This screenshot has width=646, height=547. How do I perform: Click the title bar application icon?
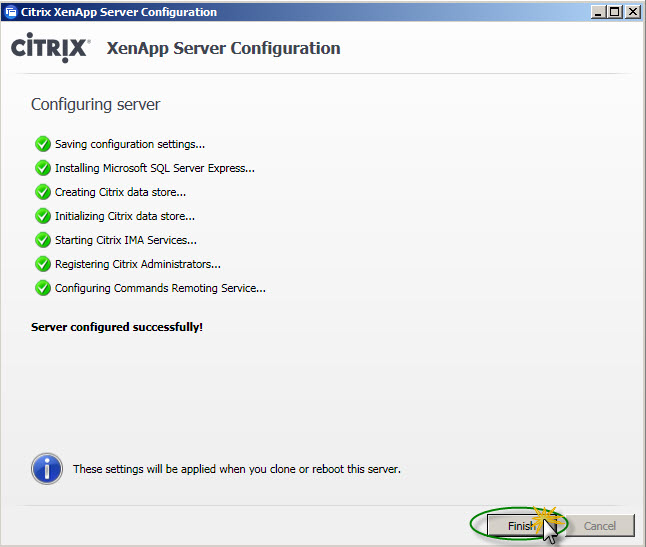(x=11, y=12)
